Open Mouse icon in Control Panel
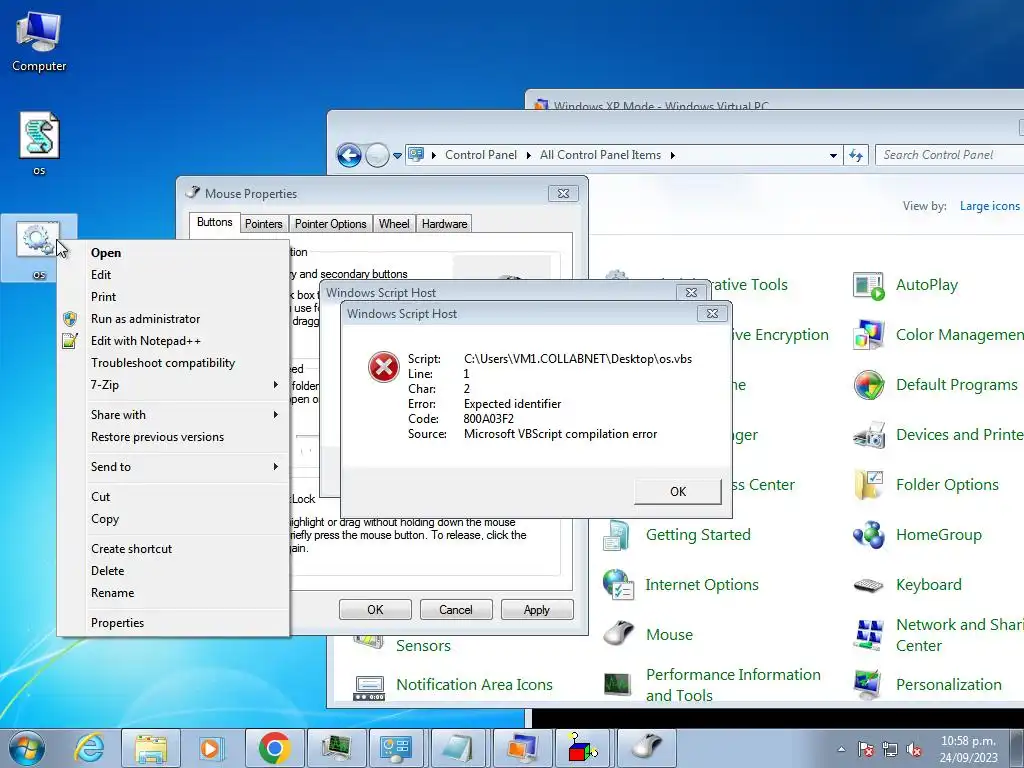Image resolution: width=1024 pixels, height=768 pixels. click(x=618, y=634)
